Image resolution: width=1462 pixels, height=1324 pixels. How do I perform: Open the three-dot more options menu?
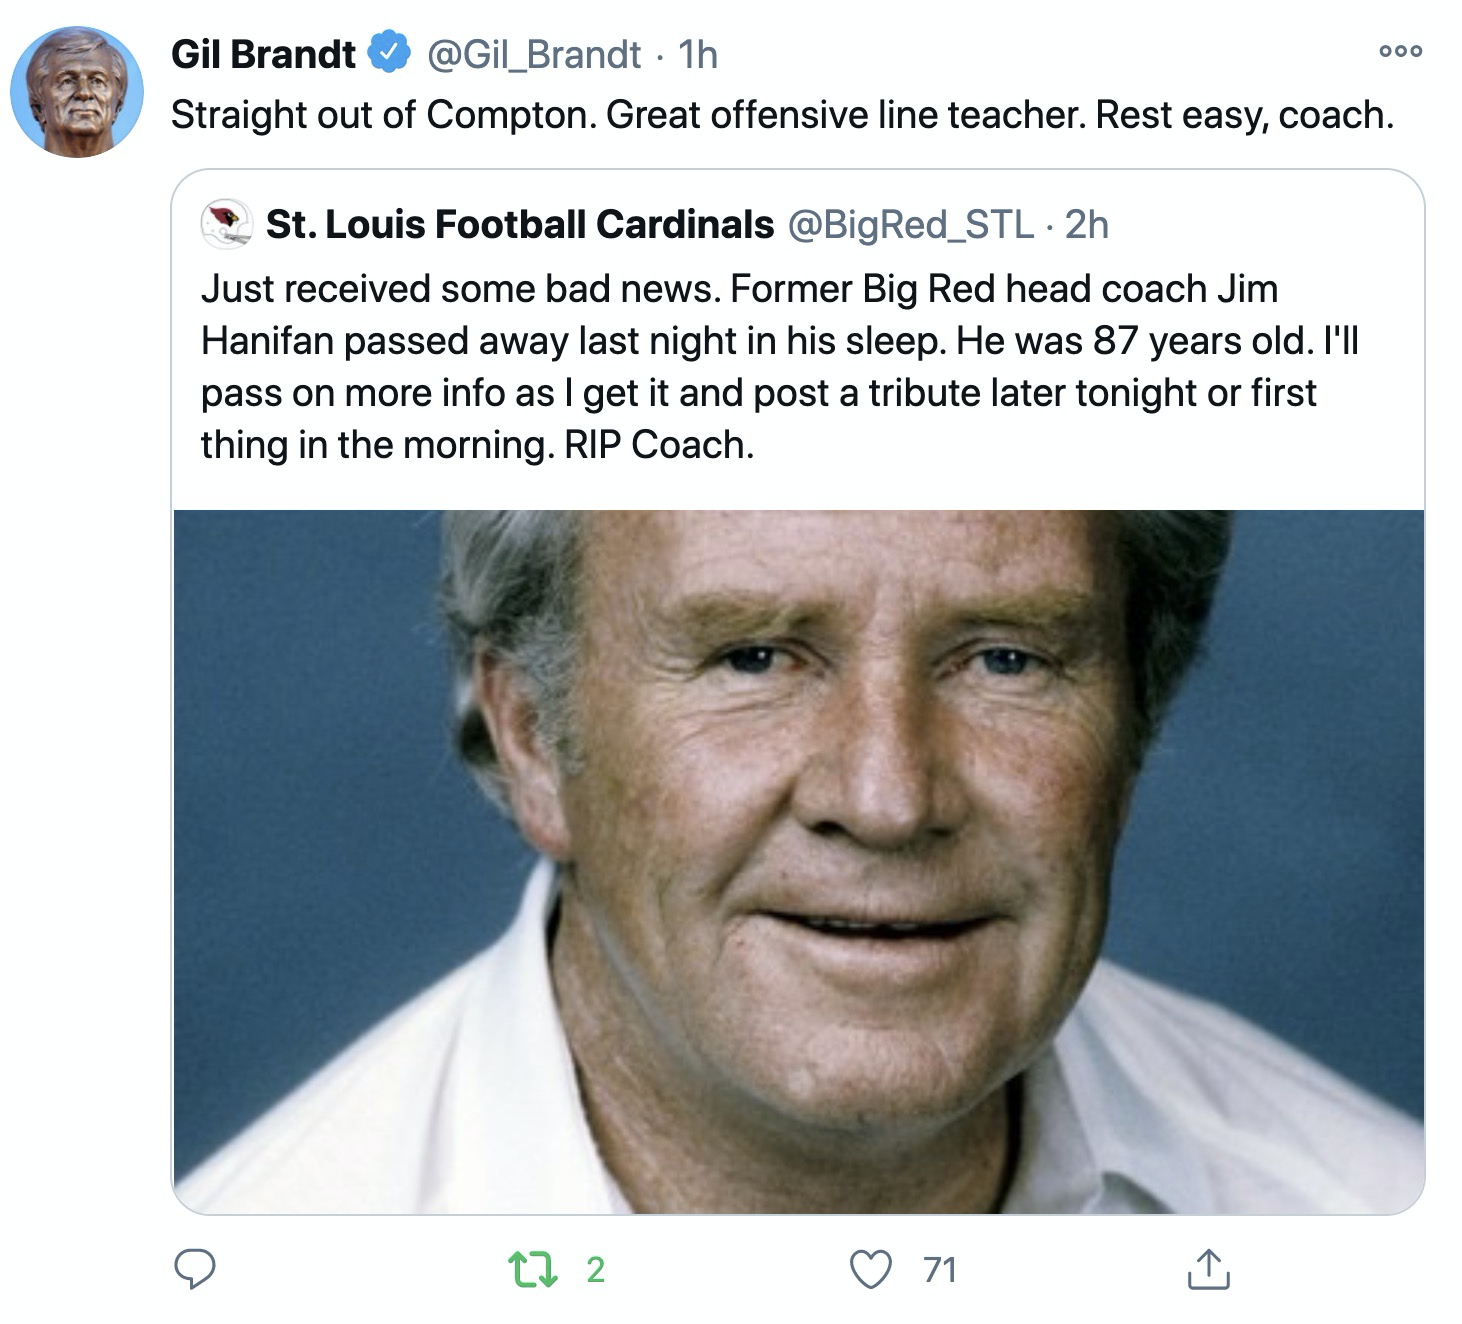click(x=1400, y=52)
